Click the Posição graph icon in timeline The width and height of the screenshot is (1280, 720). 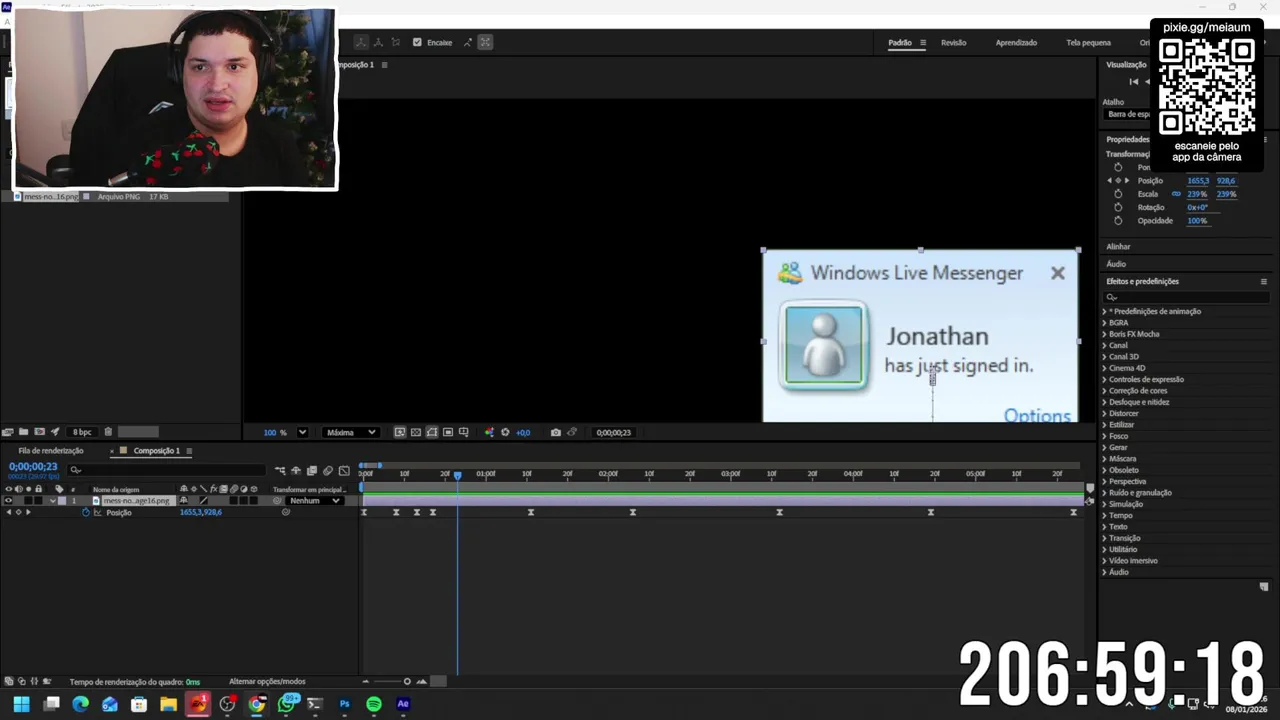tap(97, 512)
